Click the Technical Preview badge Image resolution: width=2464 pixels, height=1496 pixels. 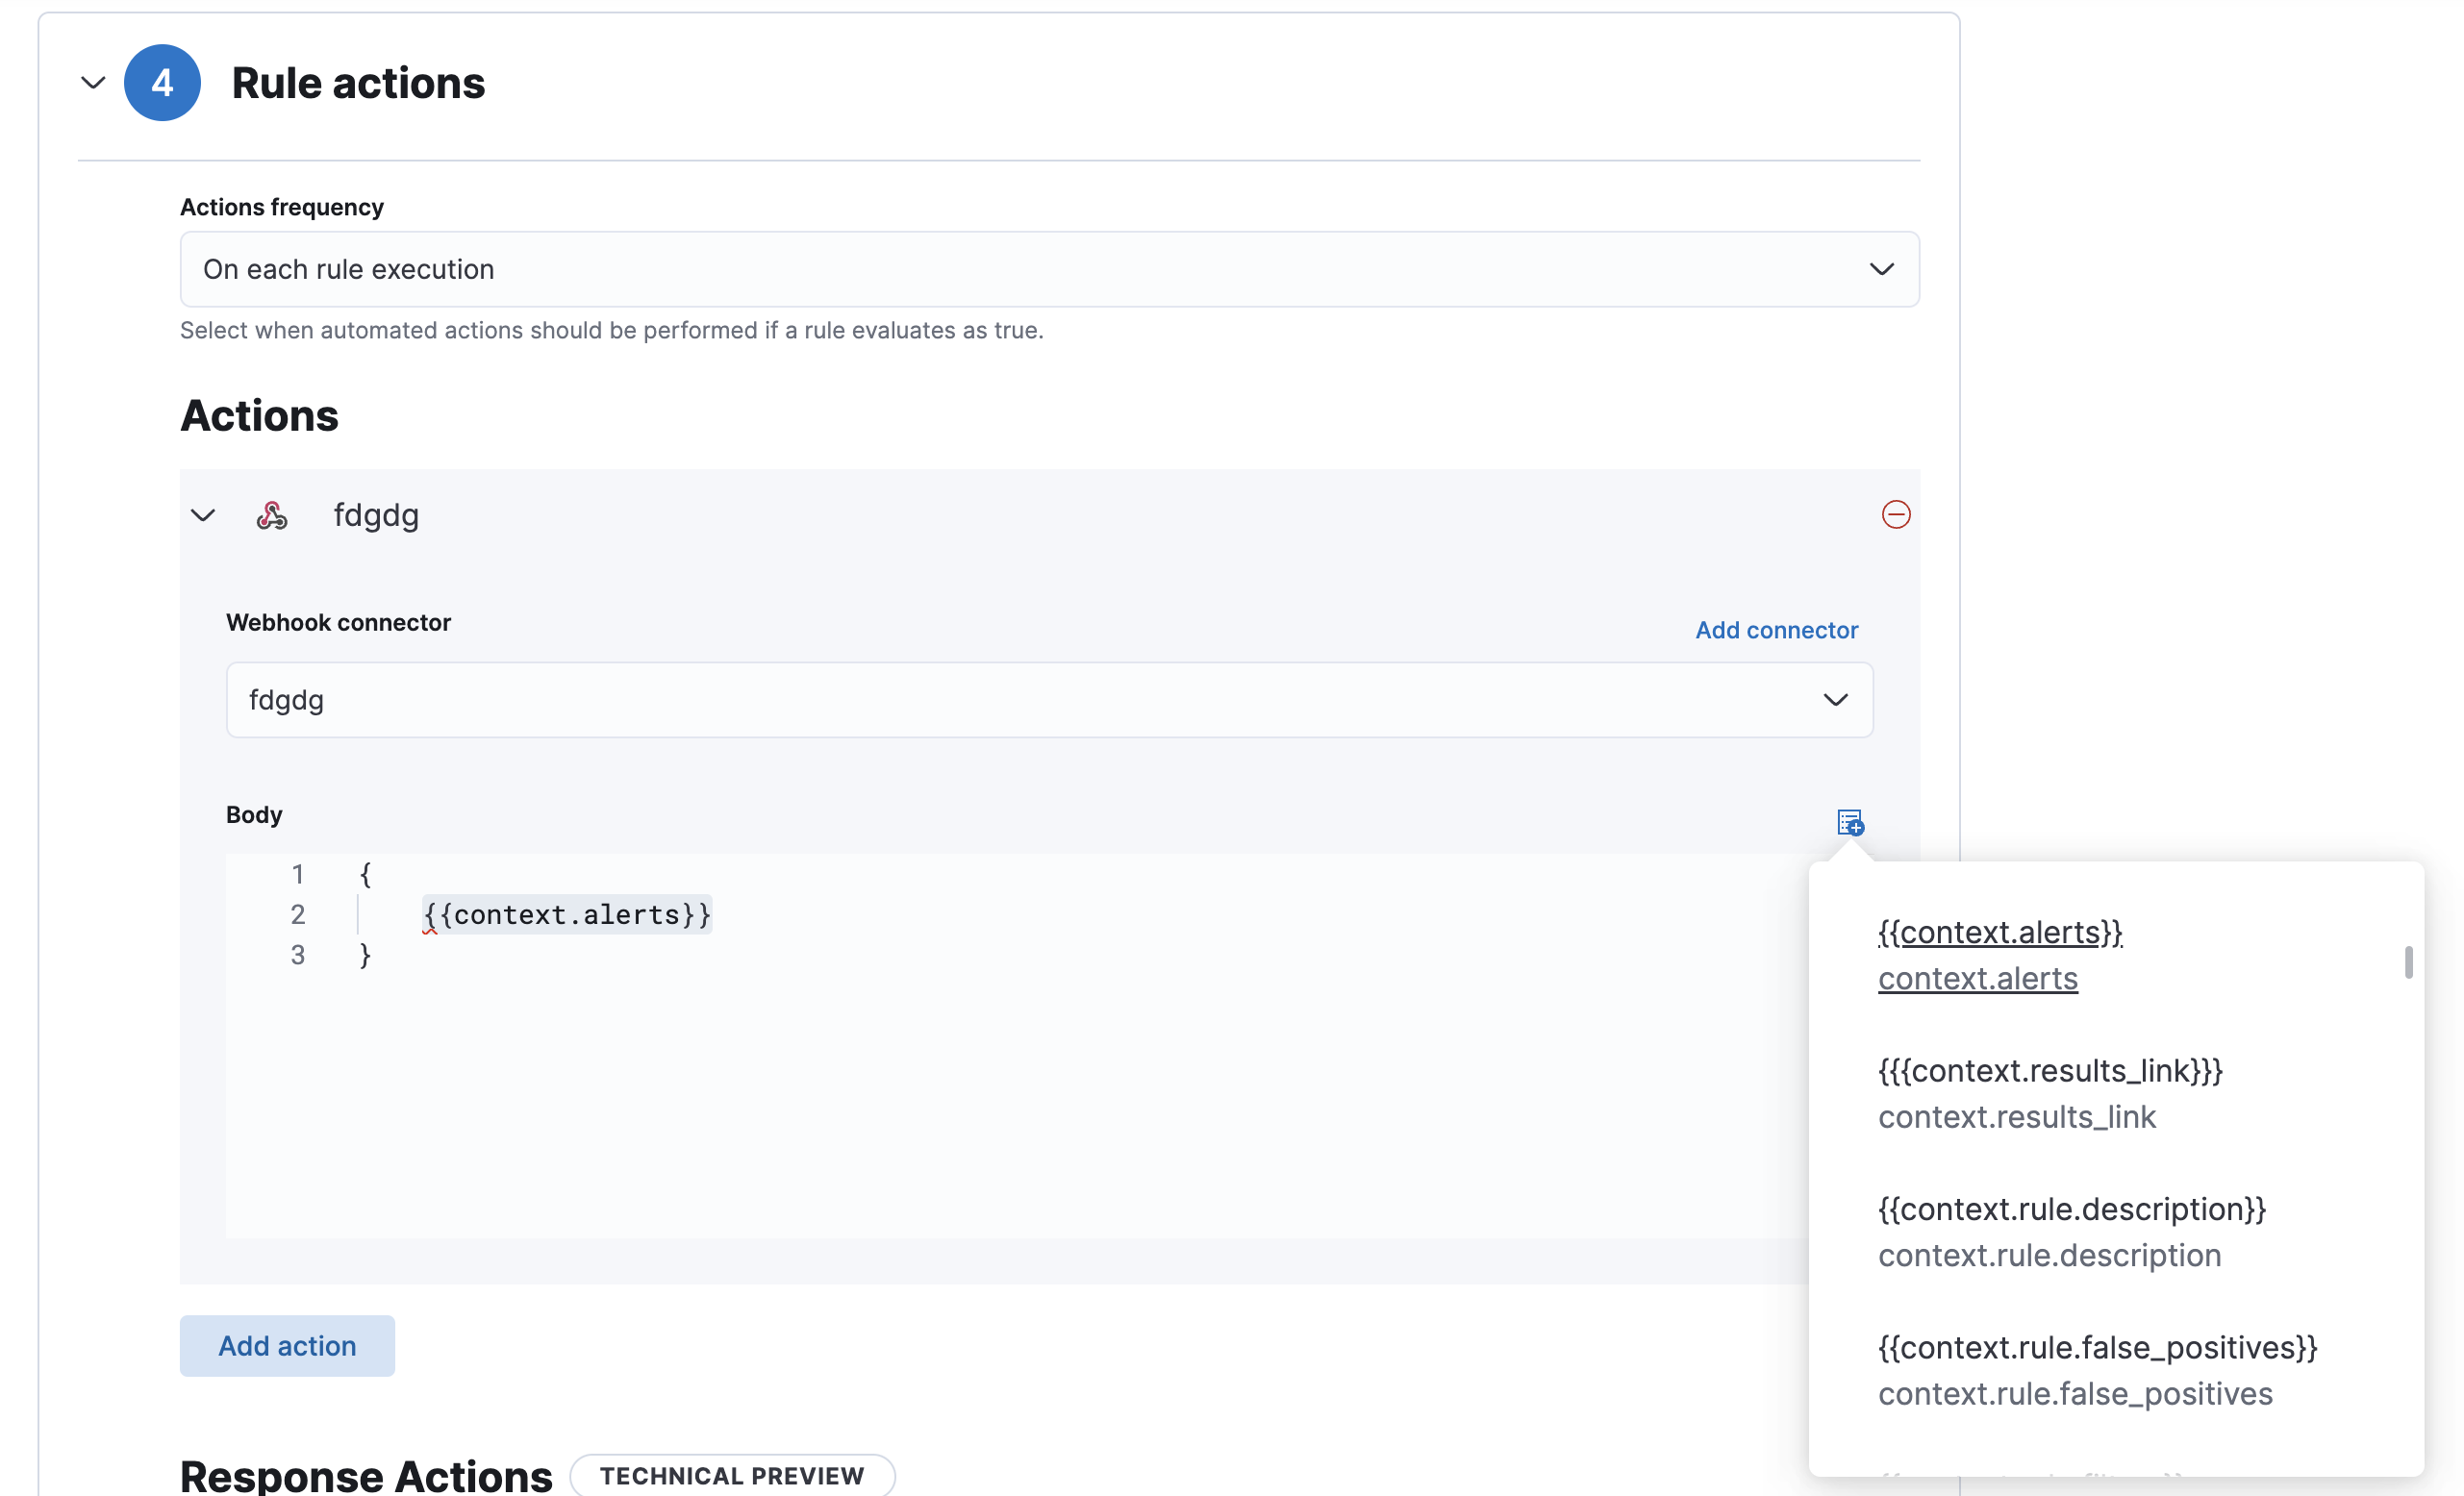[732, 1475]
